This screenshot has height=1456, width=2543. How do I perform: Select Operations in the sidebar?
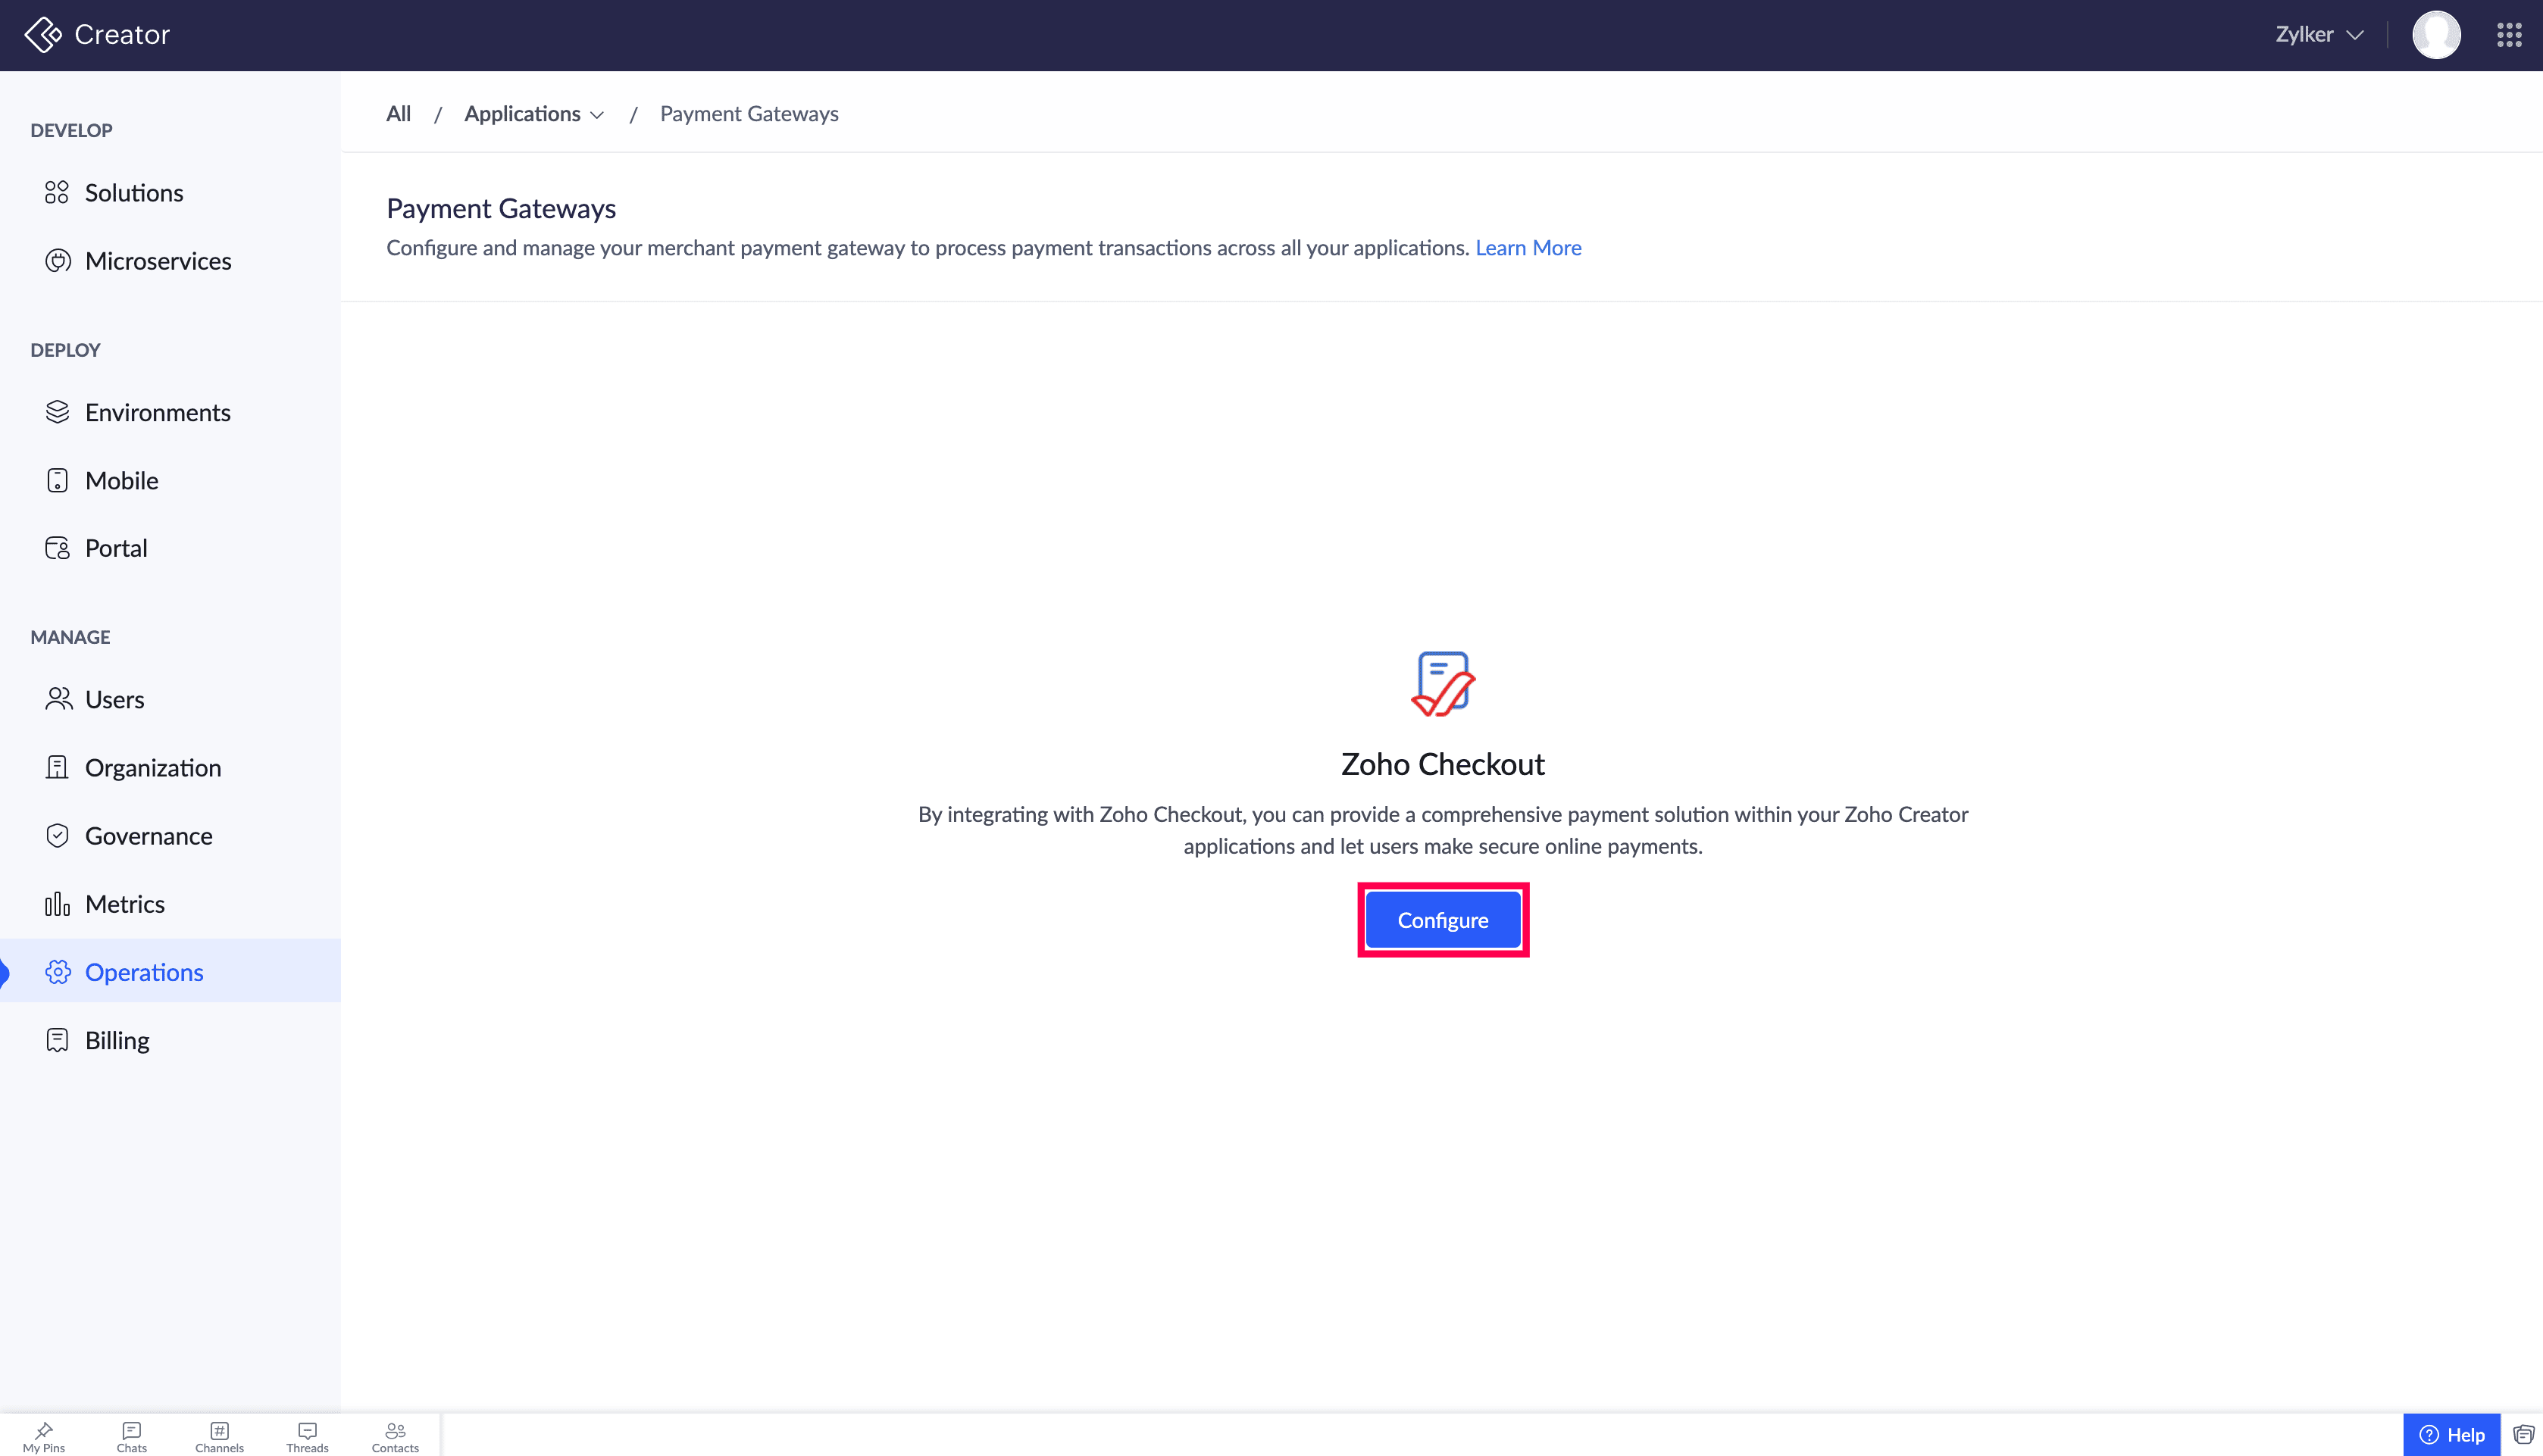(x=144, y=972)
